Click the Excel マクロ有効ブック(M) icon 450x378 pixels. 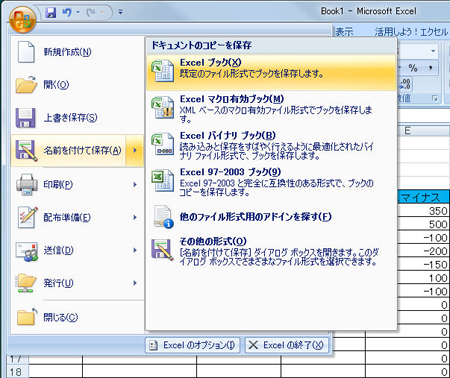[x=163, y=107]
